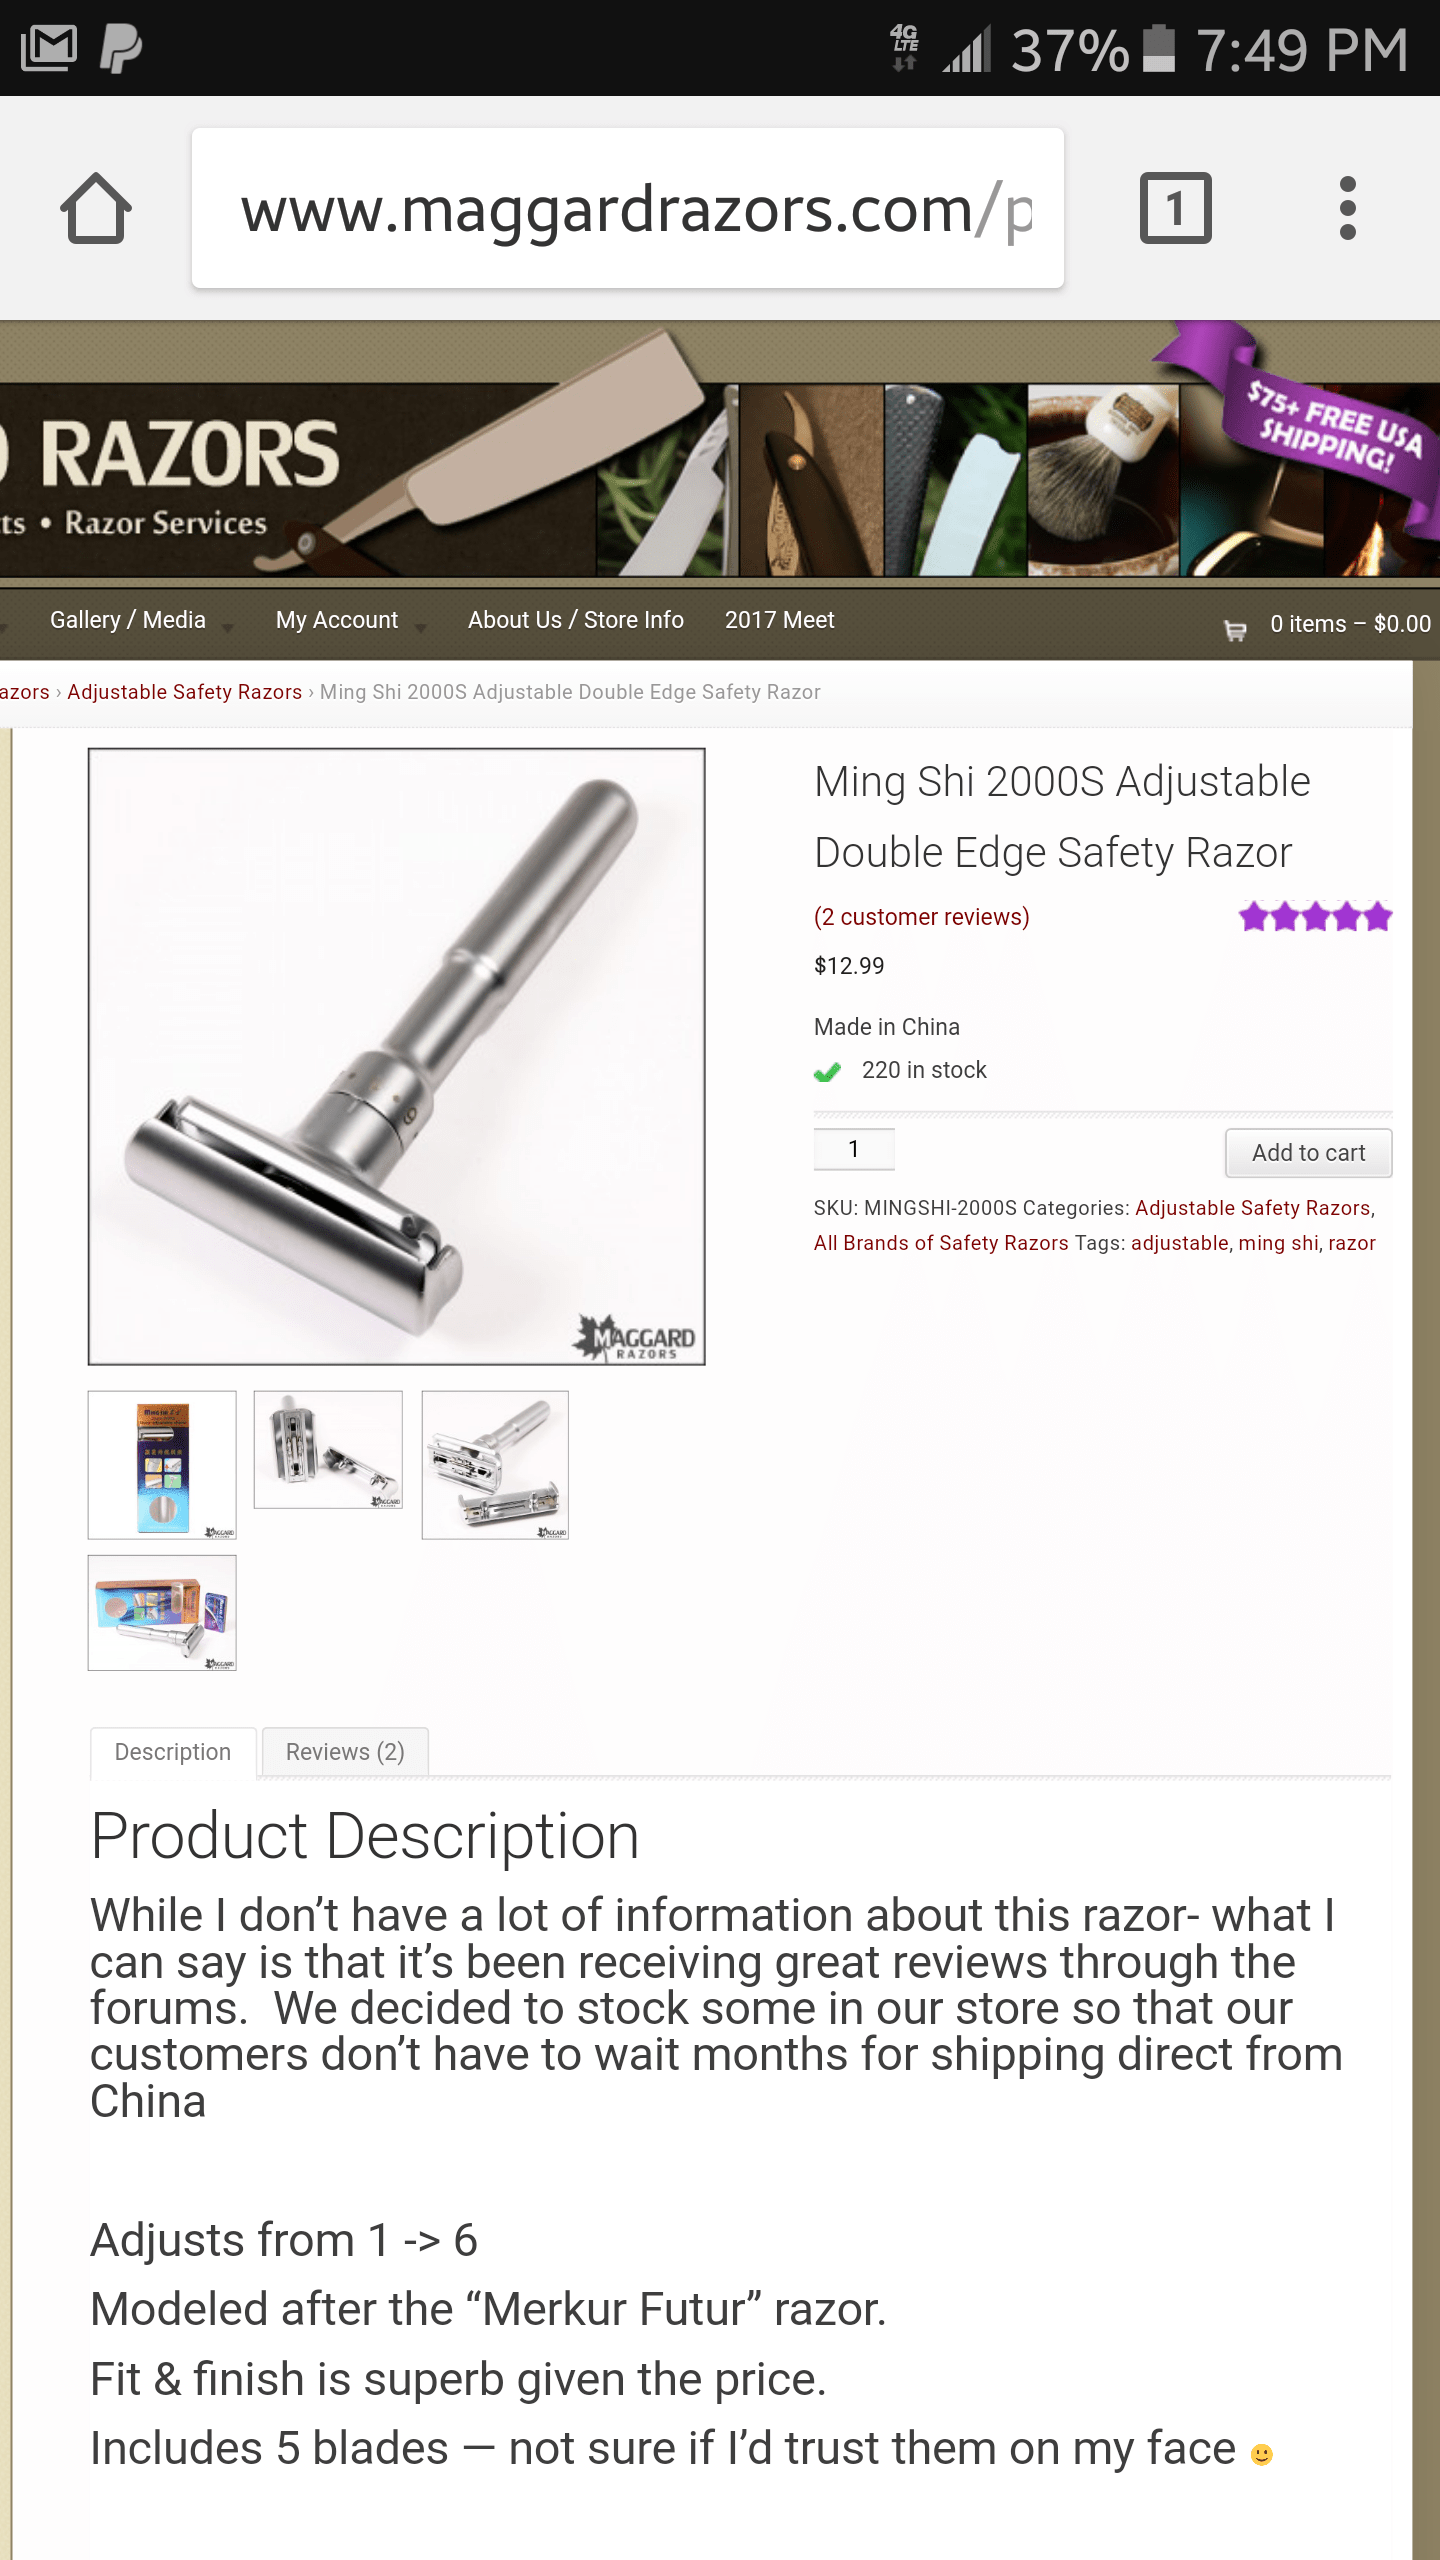Tap the browser home icon
This screenshot has height=2560, width=1440.
coord(96,208)
